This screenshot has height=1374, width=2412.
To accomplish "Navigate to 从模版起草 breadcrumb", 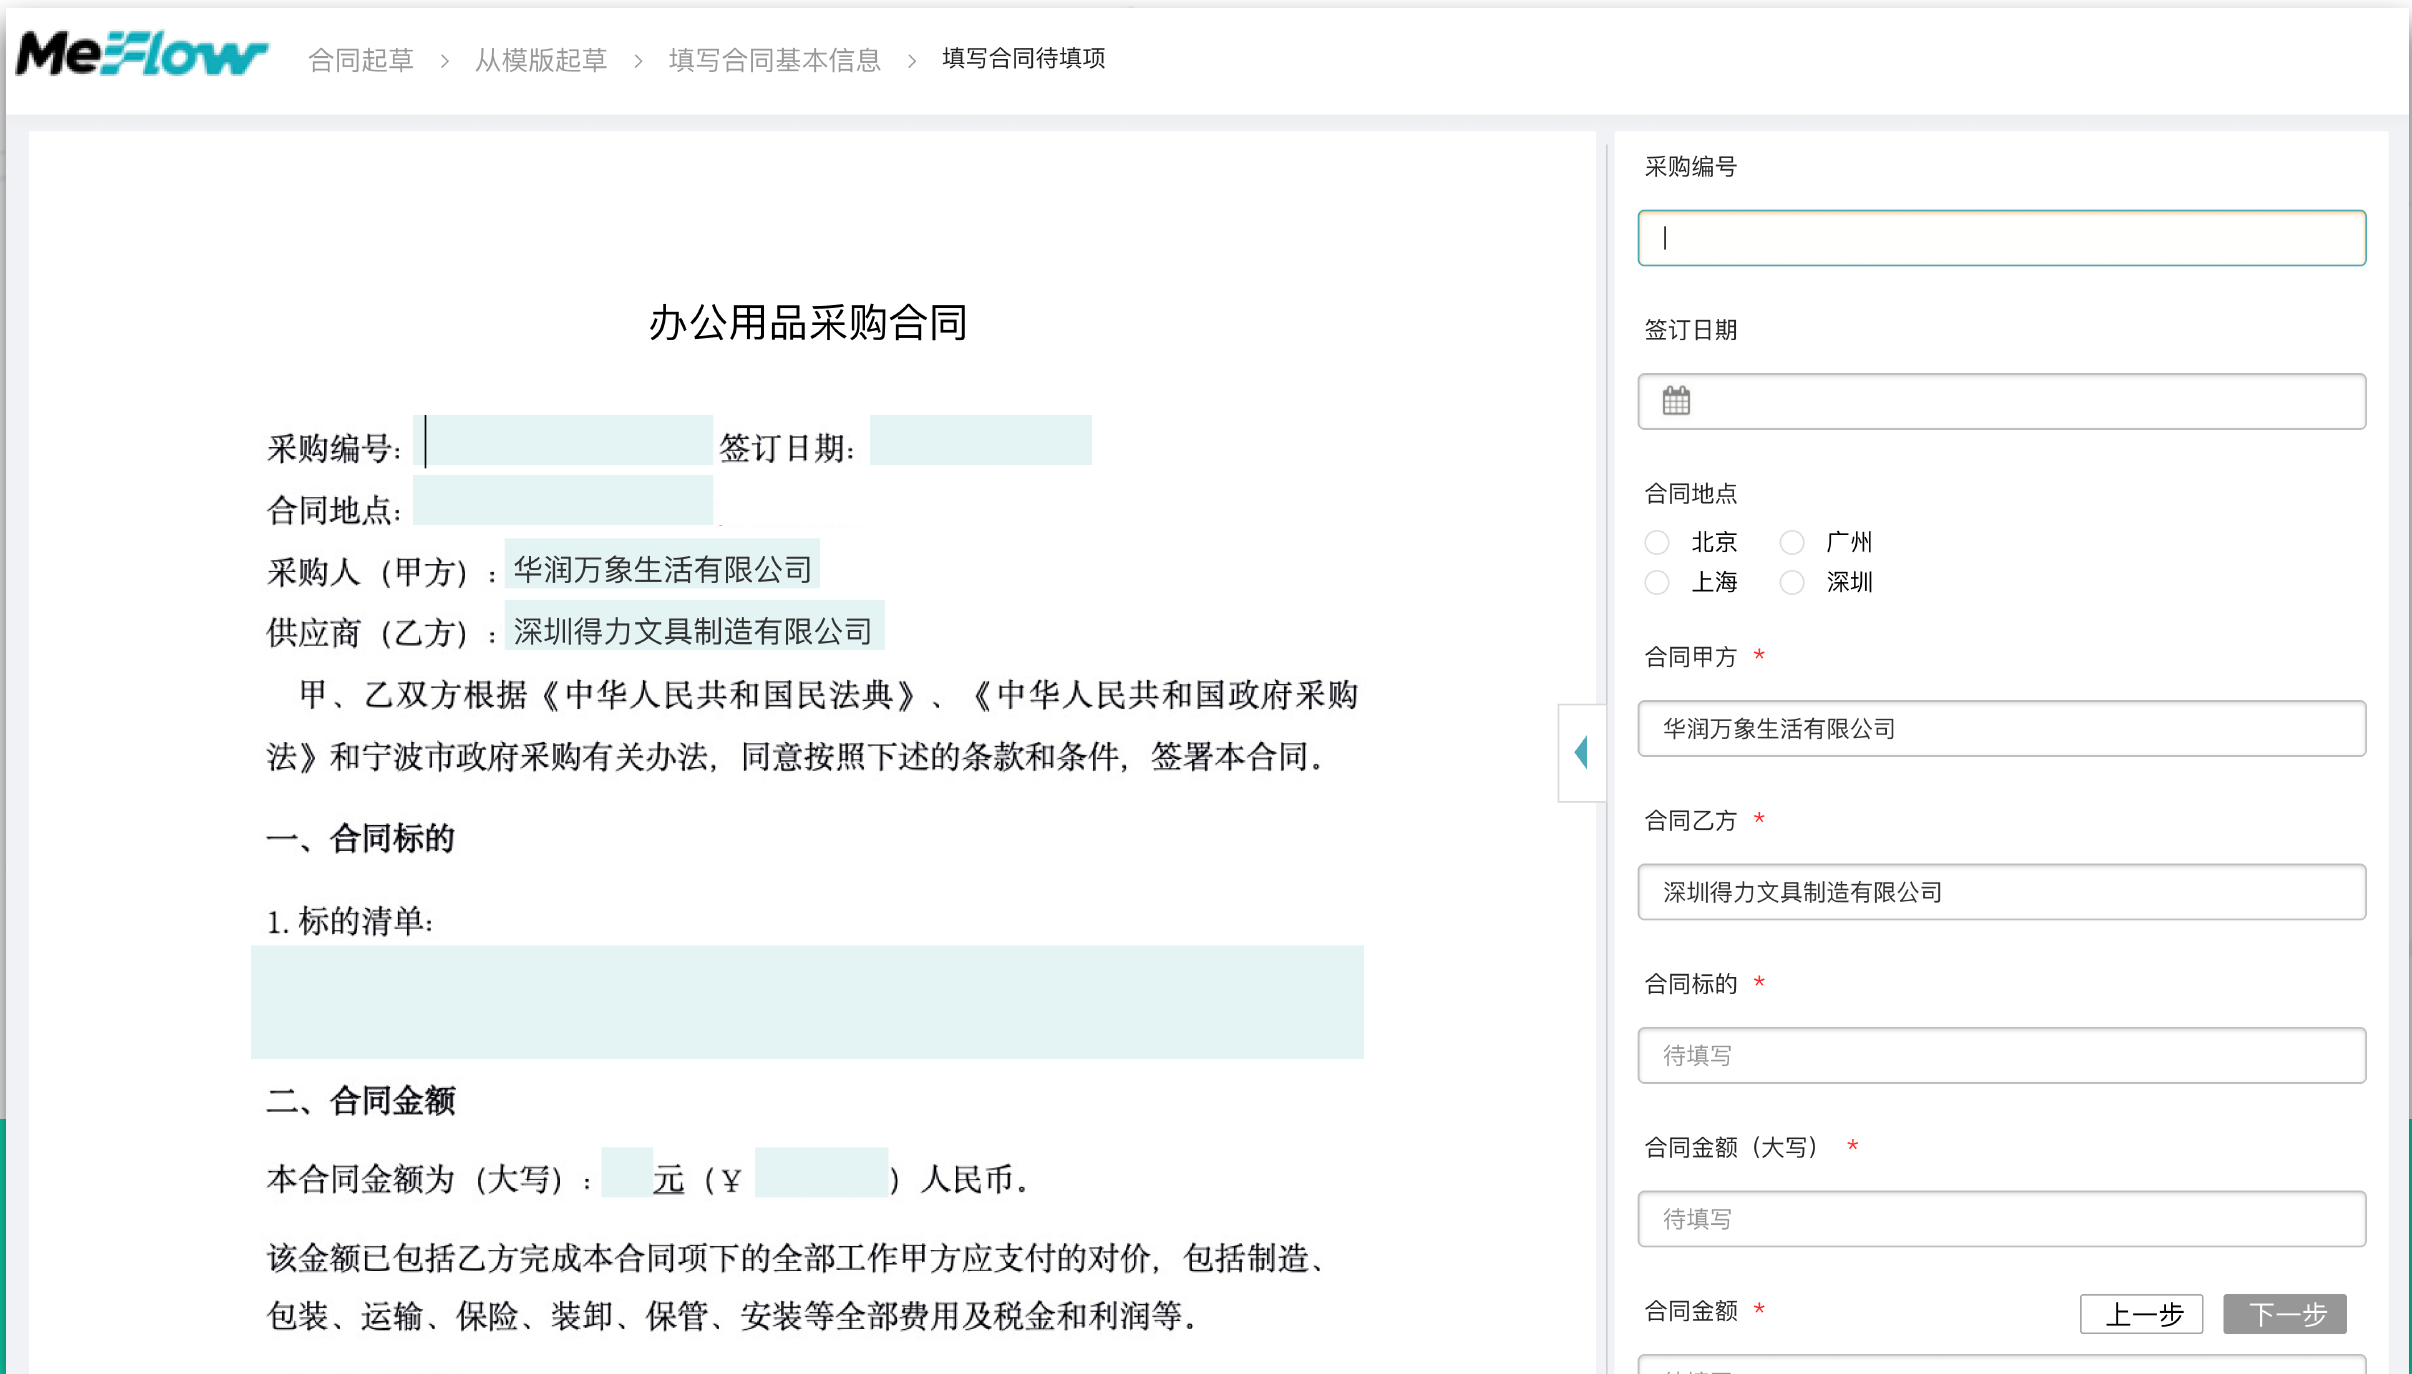I will (540, 60).
